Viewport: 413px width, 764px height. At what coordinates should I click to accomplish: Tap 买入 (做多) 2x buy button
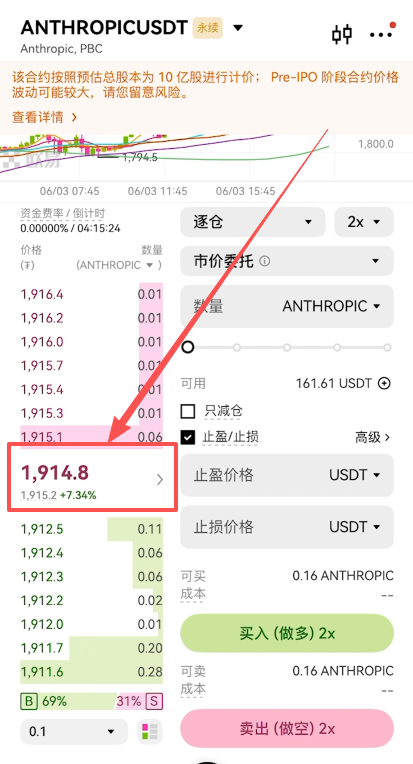coord(287,633)
